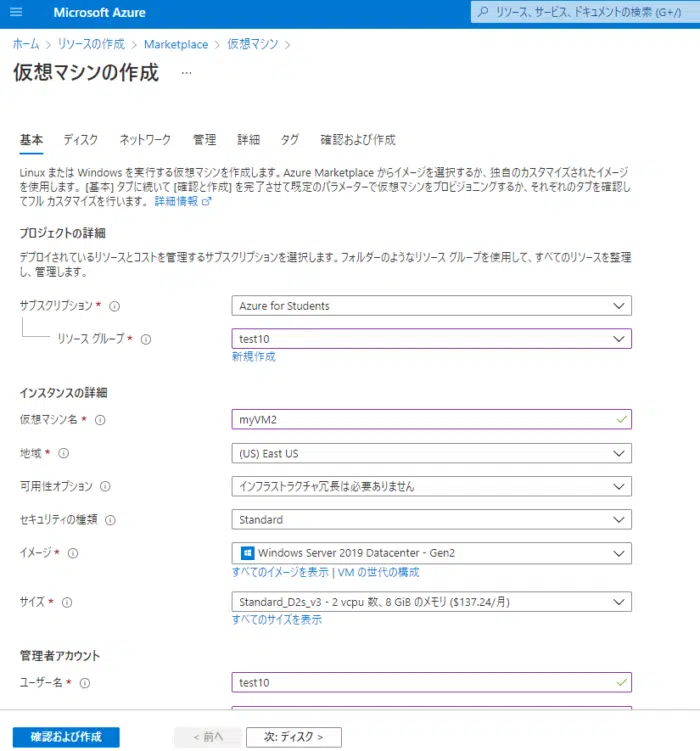Open the 確認および作成 tab

(x=357, y=140)
